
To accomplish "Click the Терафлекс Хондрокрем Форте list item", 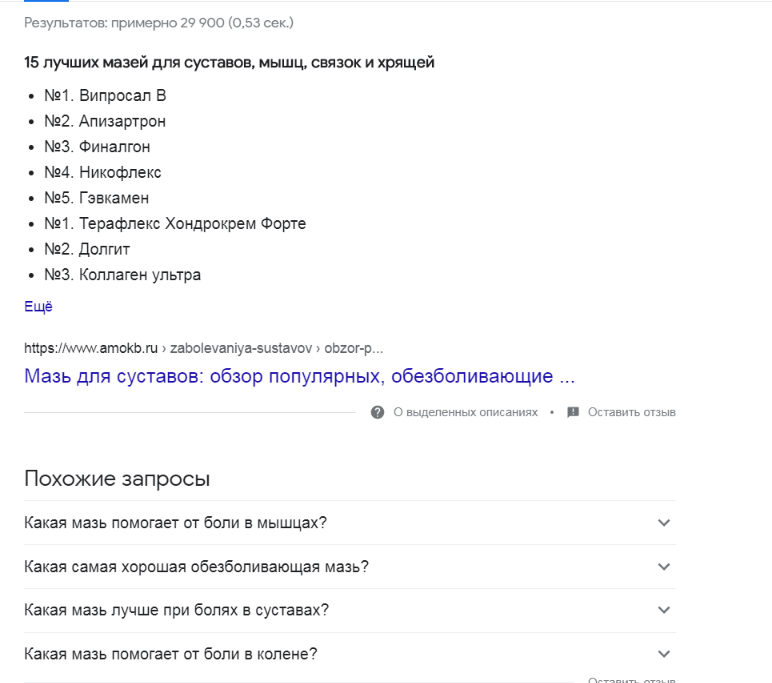I will (175, 224).
